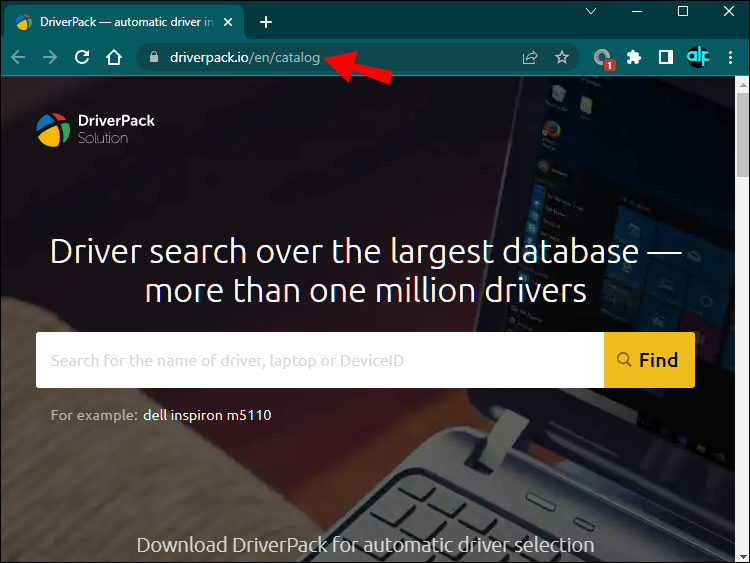Reload the page with the refresh icon

coord(82,57)
